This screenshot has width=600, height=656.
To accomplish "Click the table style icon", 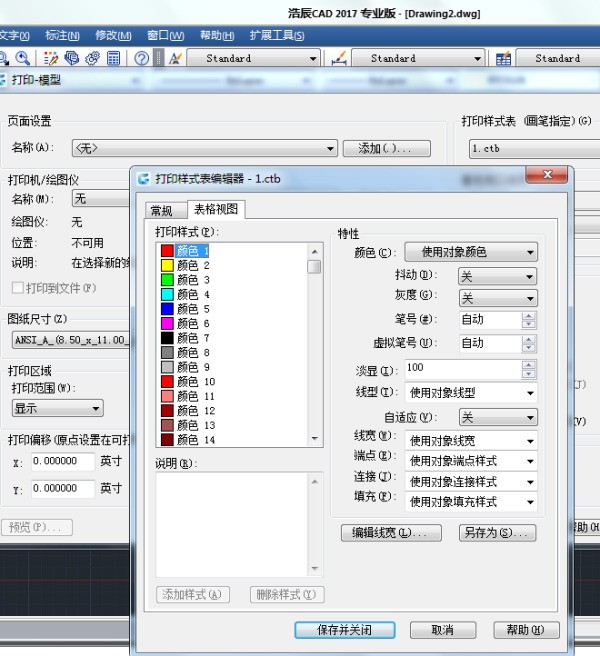I will (x=503, y=58).
